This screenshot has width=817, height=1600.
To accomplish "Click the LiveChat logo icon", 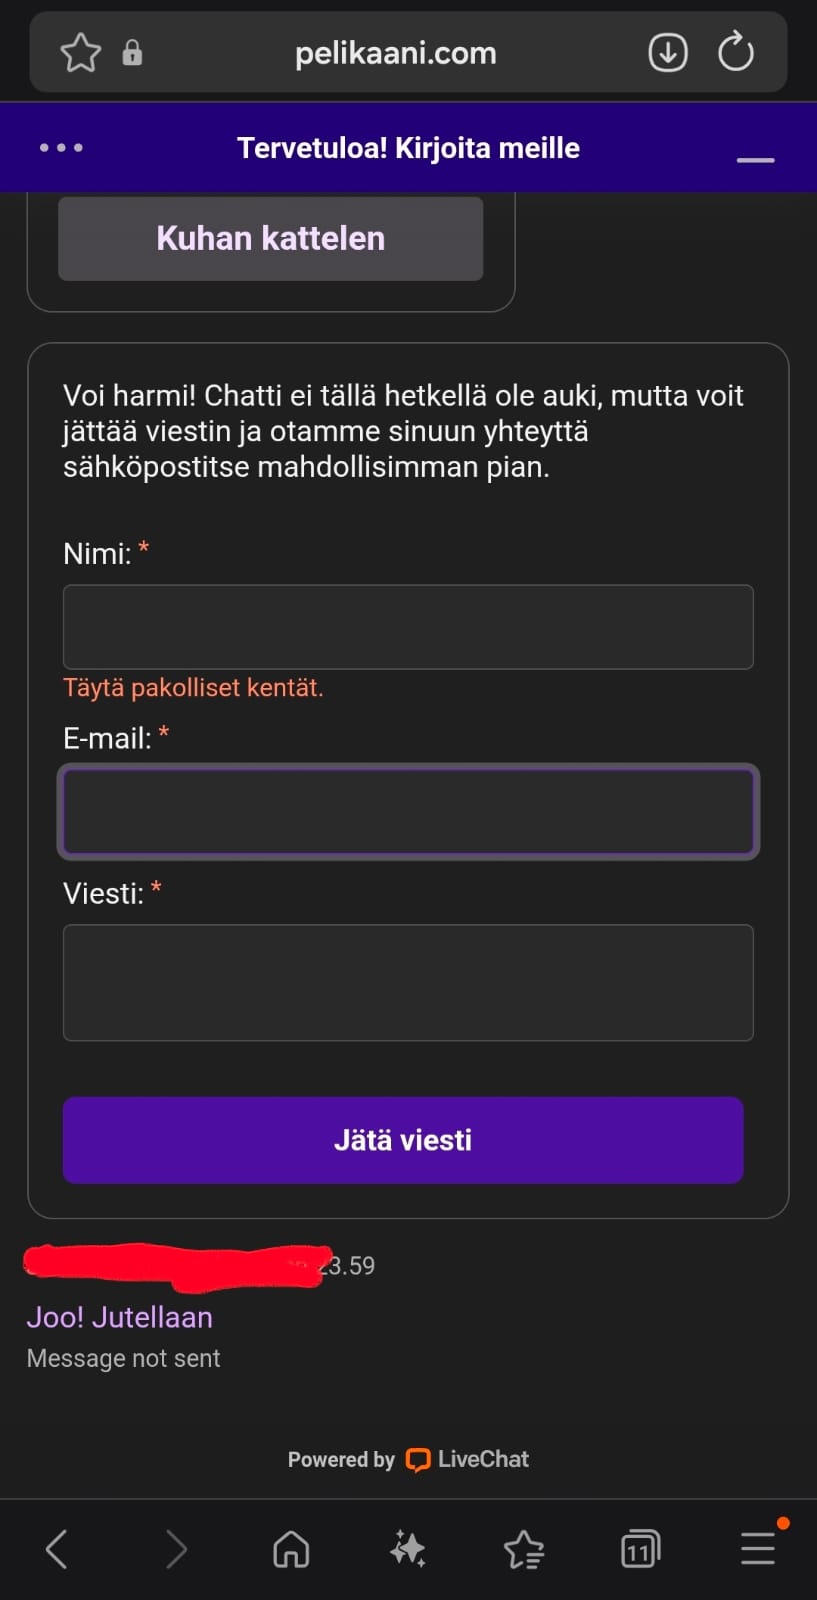I will click(419, 1459).
